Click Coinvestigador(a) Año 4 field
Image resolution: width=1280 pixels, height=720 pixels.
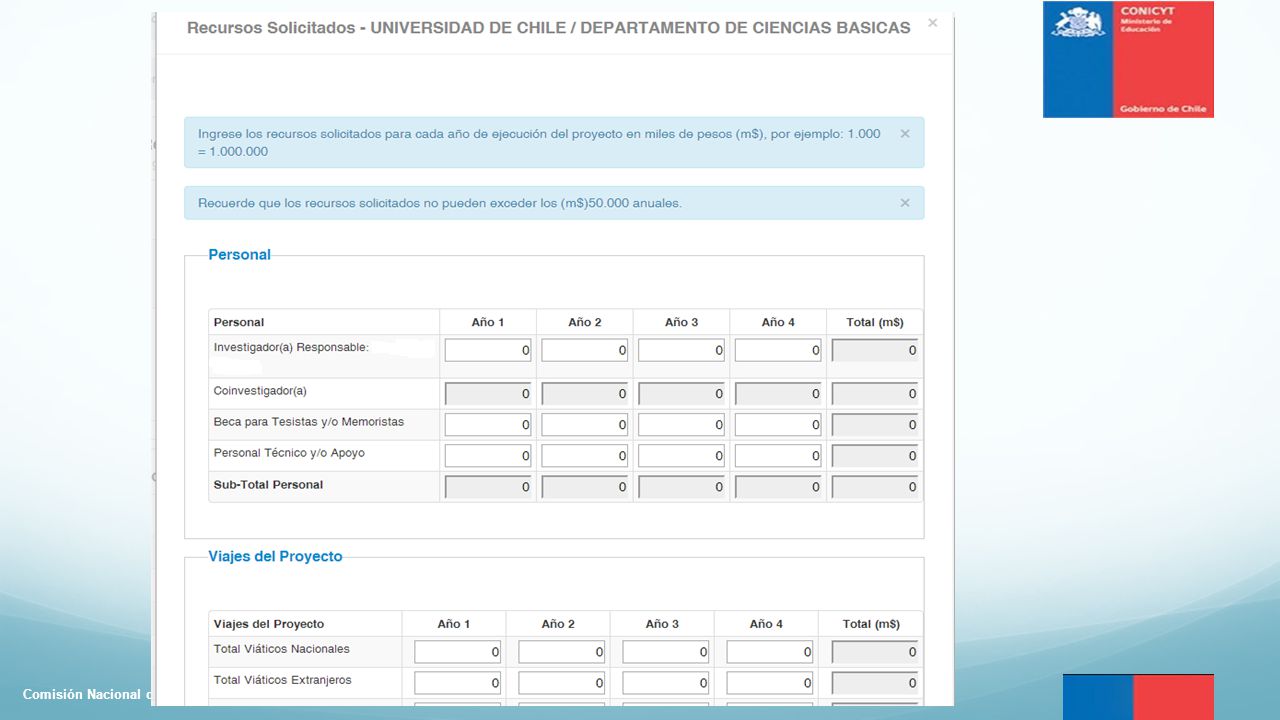[x=778, y=394]
